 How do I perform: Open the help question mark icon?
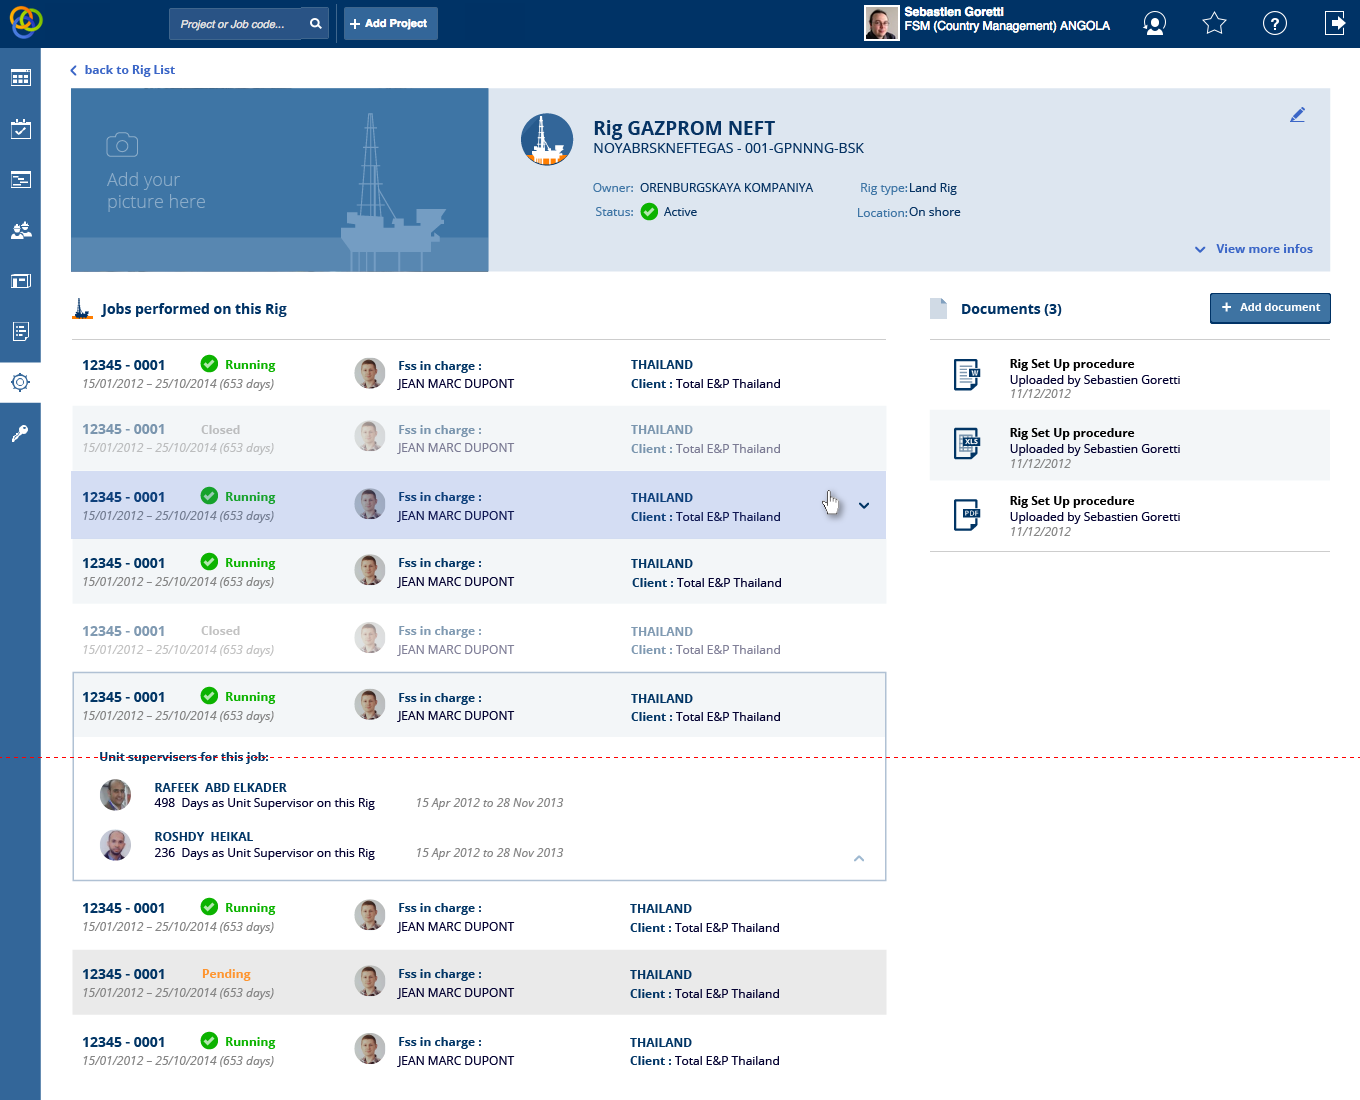click(1275, 23)
